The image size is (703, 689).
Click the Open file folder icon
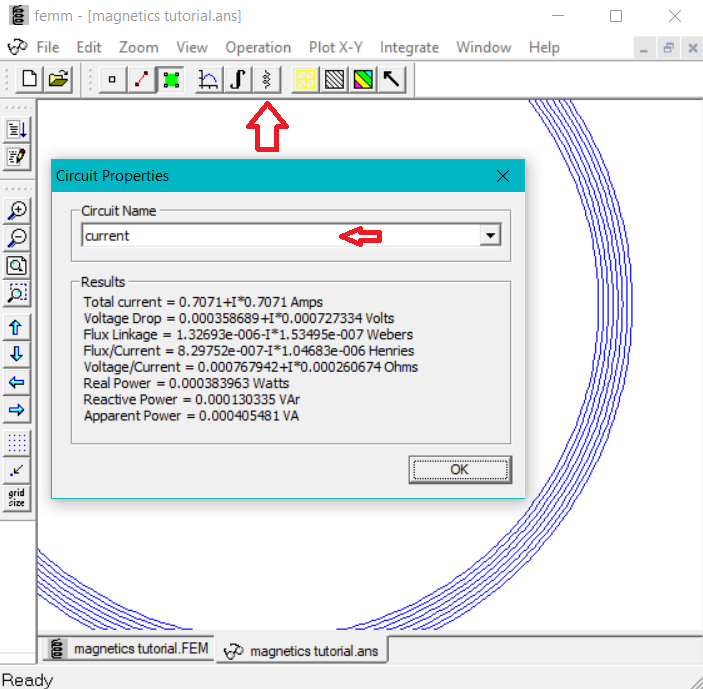(x=58, y=80)
